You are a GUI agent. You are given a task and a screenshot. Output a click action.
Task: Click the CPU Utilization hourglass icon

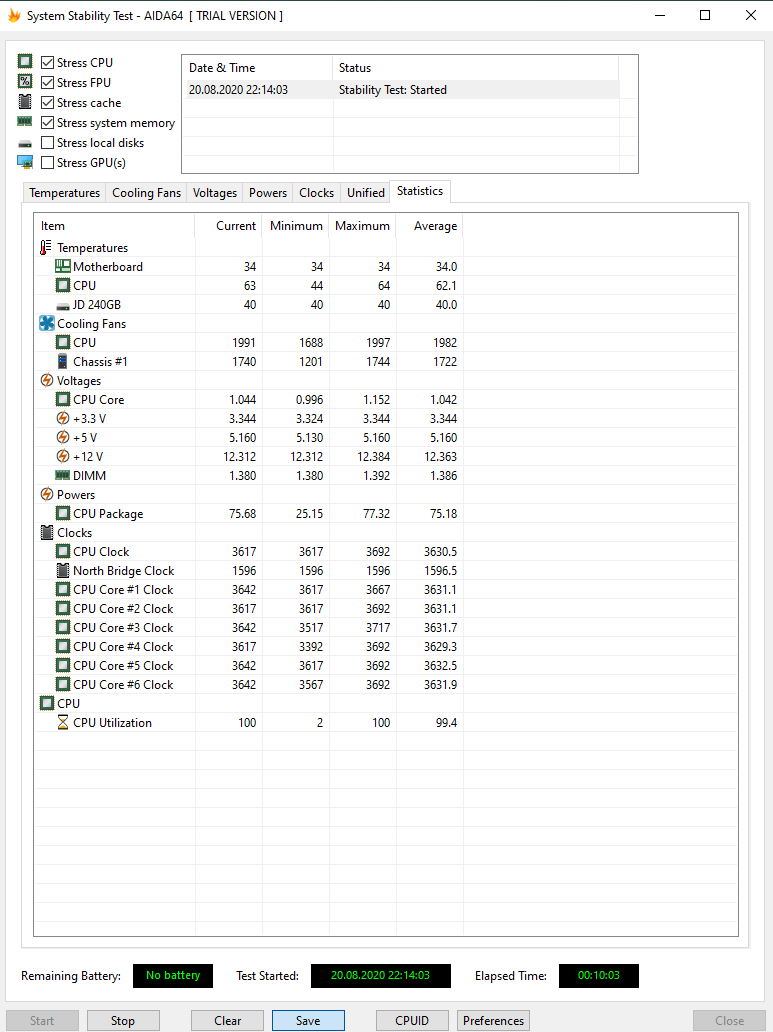point(63,722)
